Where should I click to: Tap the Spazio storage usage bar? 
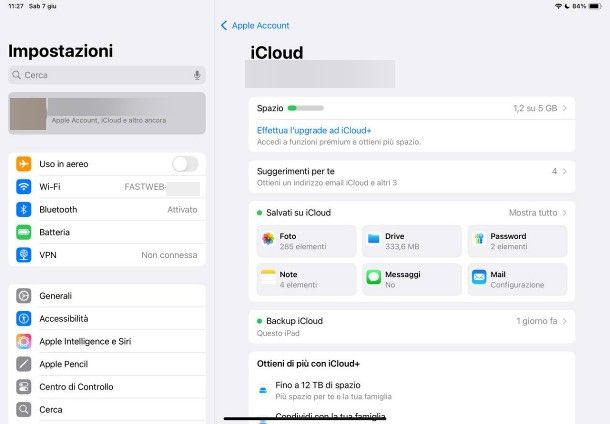(x=305, y=108)
